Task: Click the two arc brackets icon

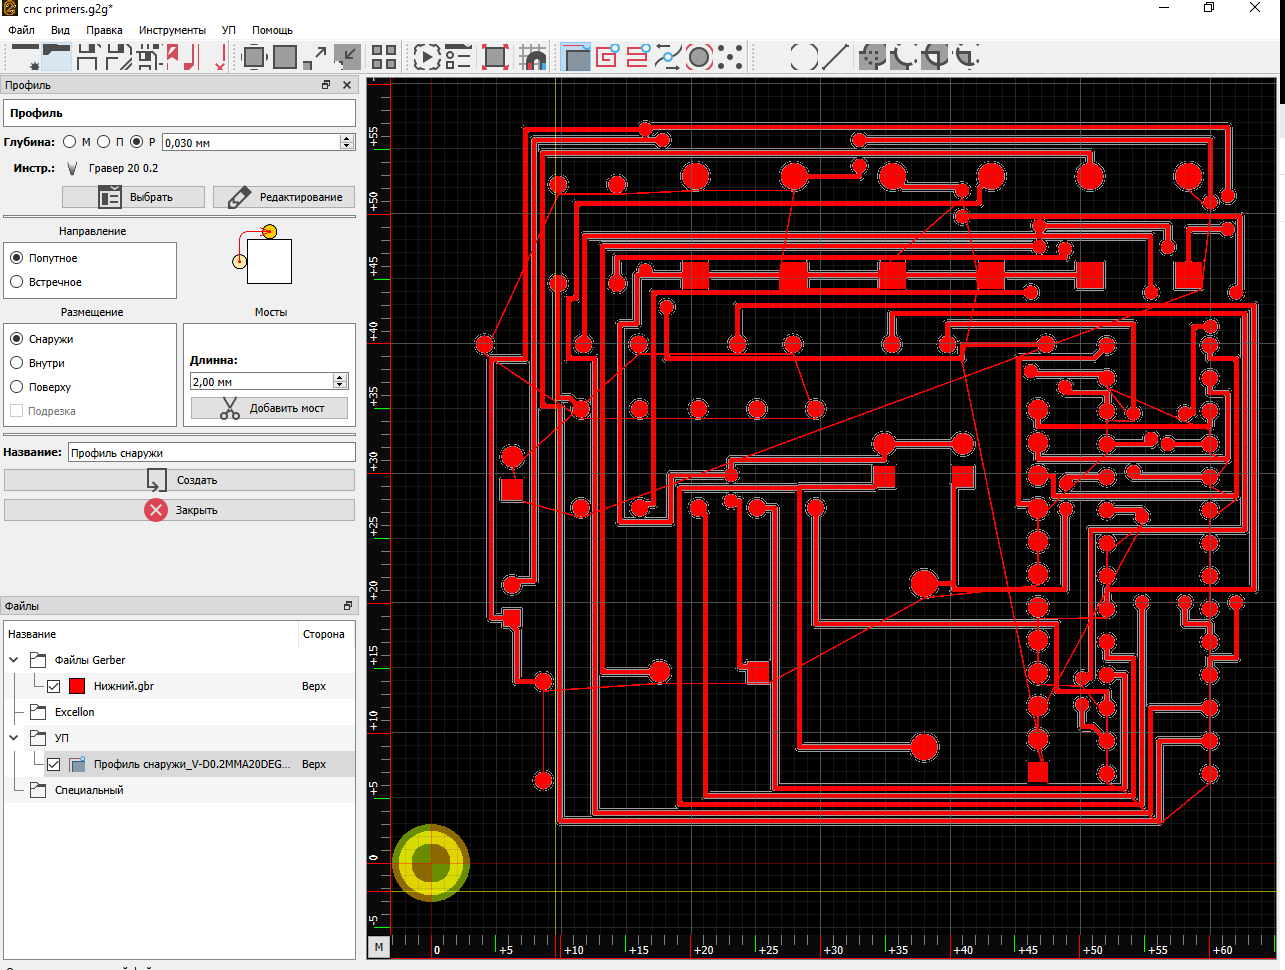Action: point(804,57)
